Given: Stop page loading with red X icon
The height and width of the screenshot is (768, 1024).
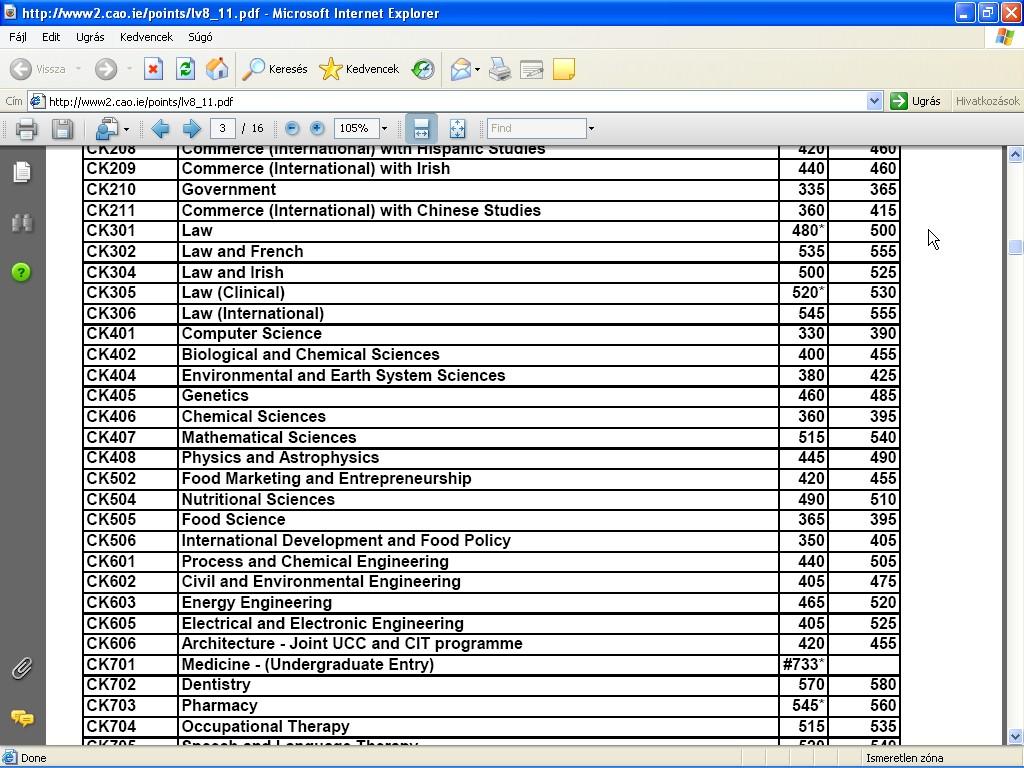Looking at the screenshot, I should tap(153, 69).
